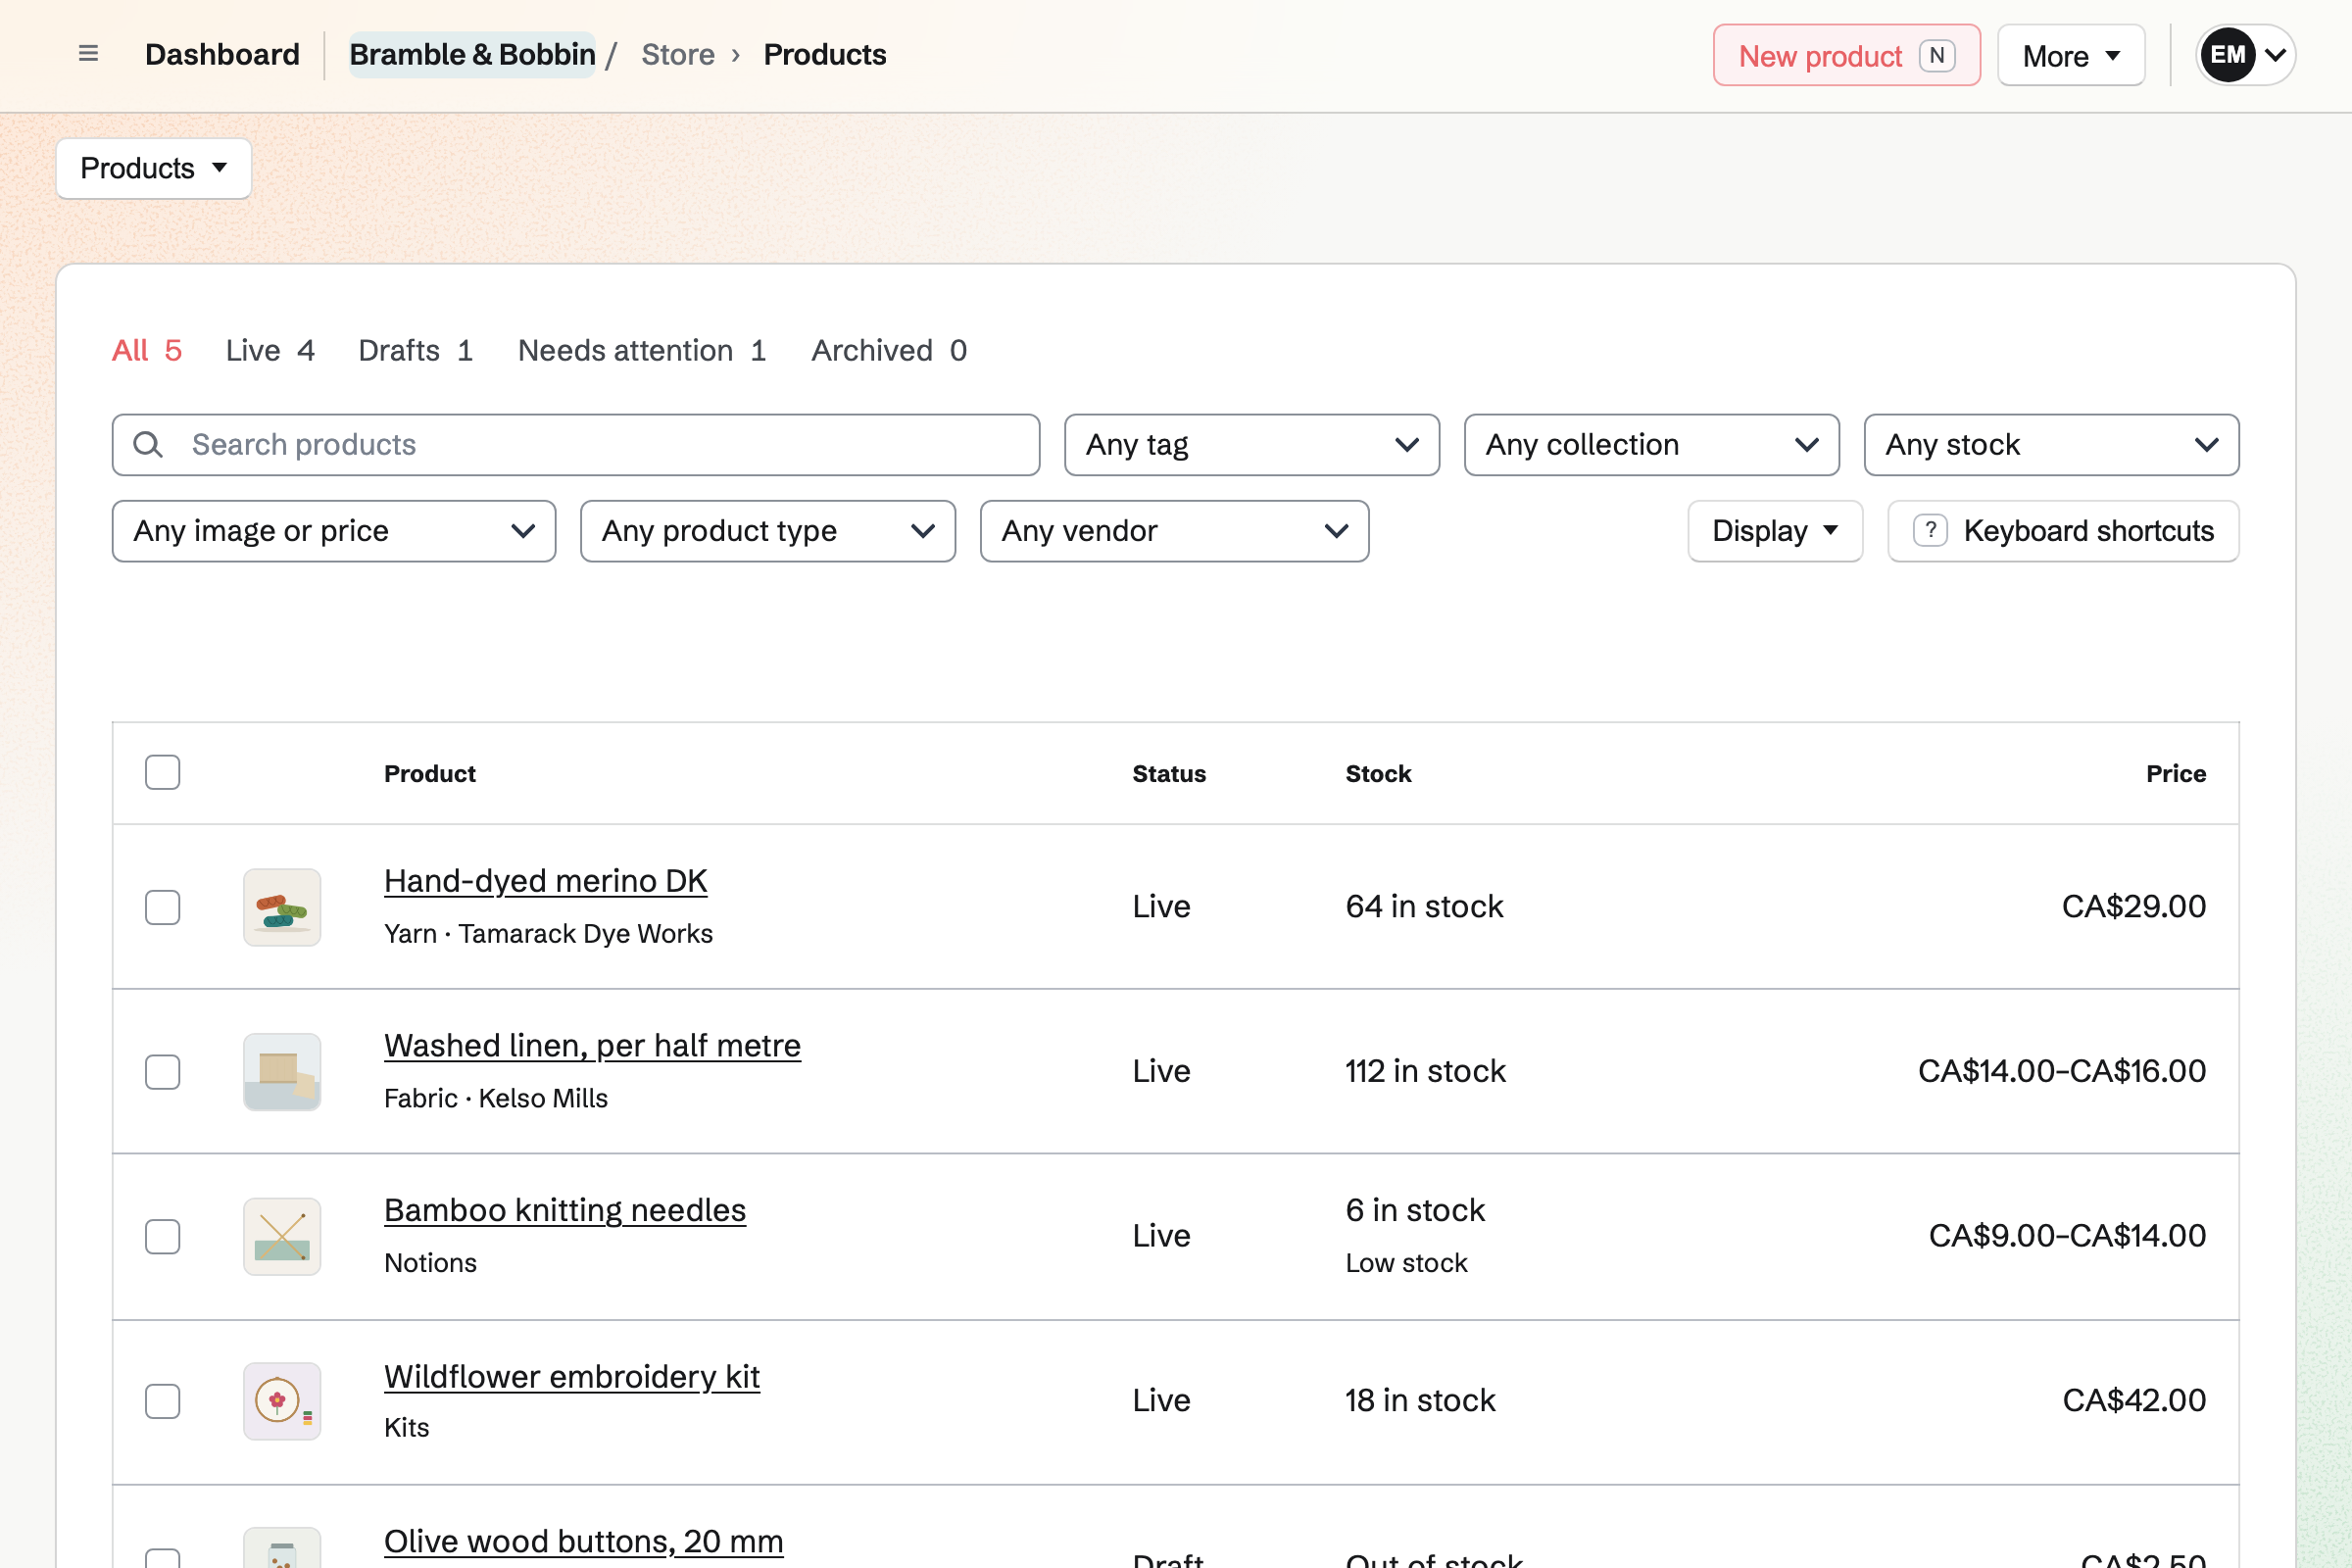2352x1568 pixels.
Task: Open the Hand-dyed merino DK product link
Action: [x=545, y=881]
